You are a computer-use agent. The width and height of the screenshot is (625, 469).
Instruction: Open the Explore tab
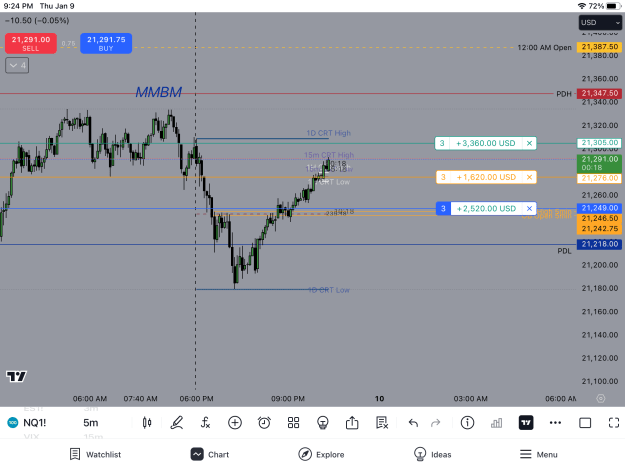pos(321,454)
